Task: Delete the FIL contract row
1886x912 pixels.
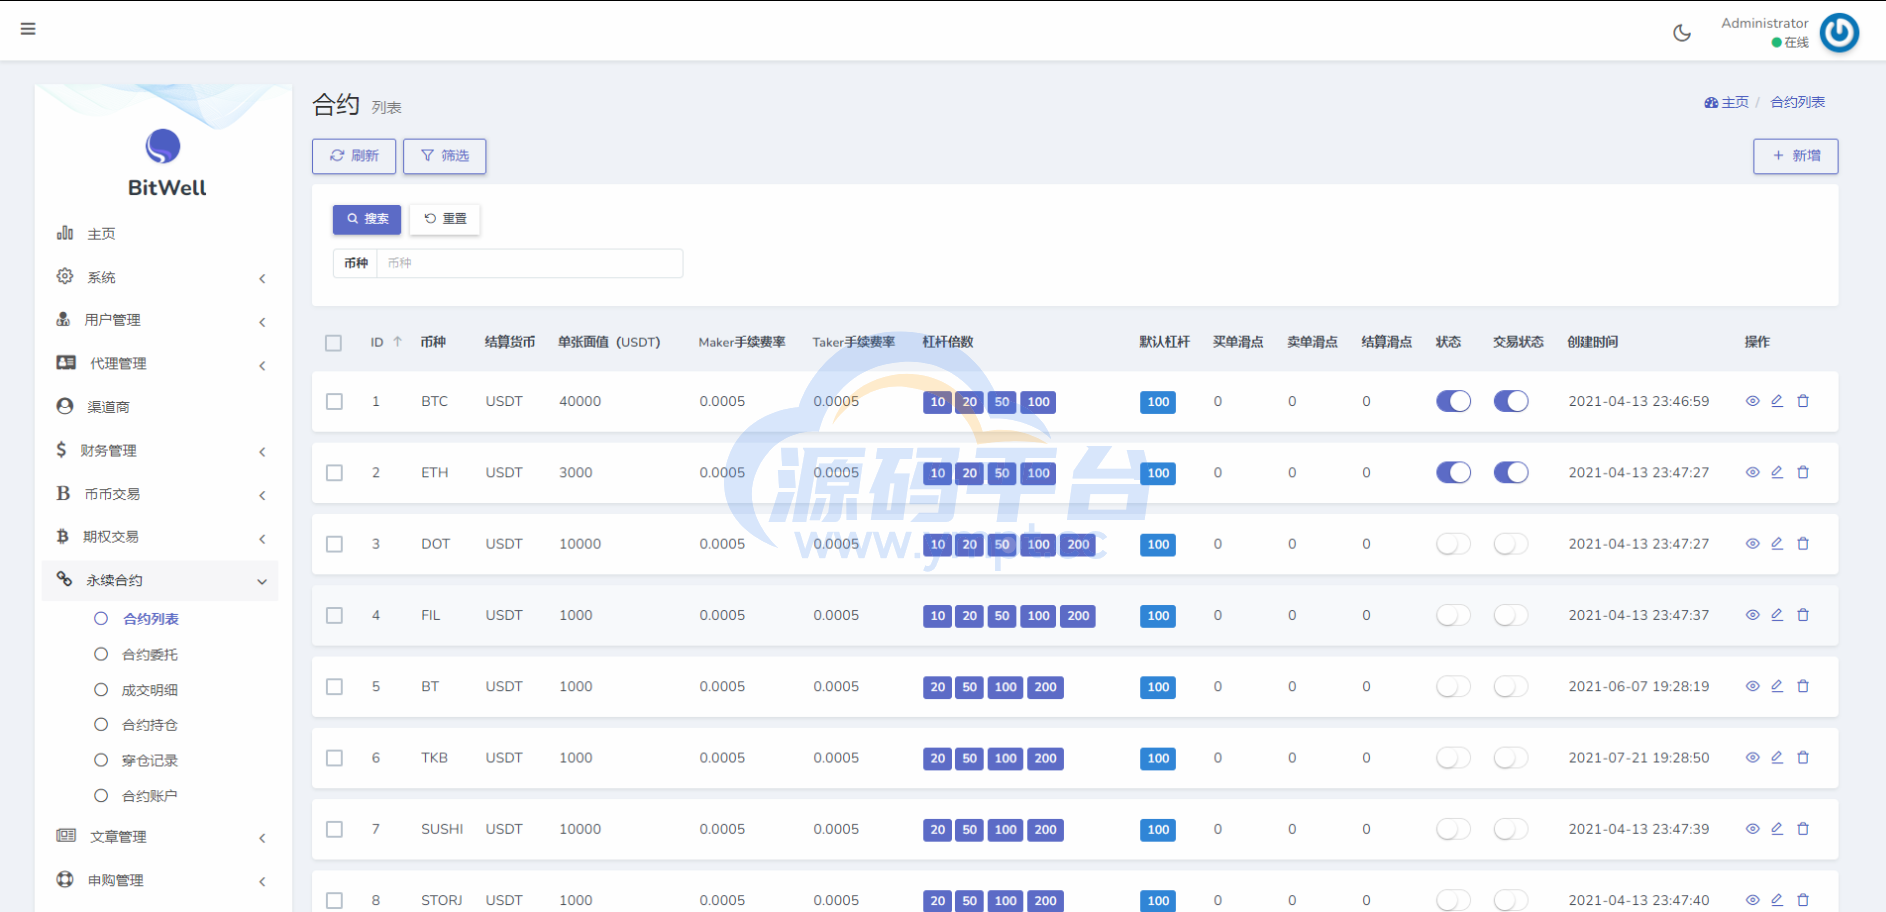Action: click(x=1803, y=615)
